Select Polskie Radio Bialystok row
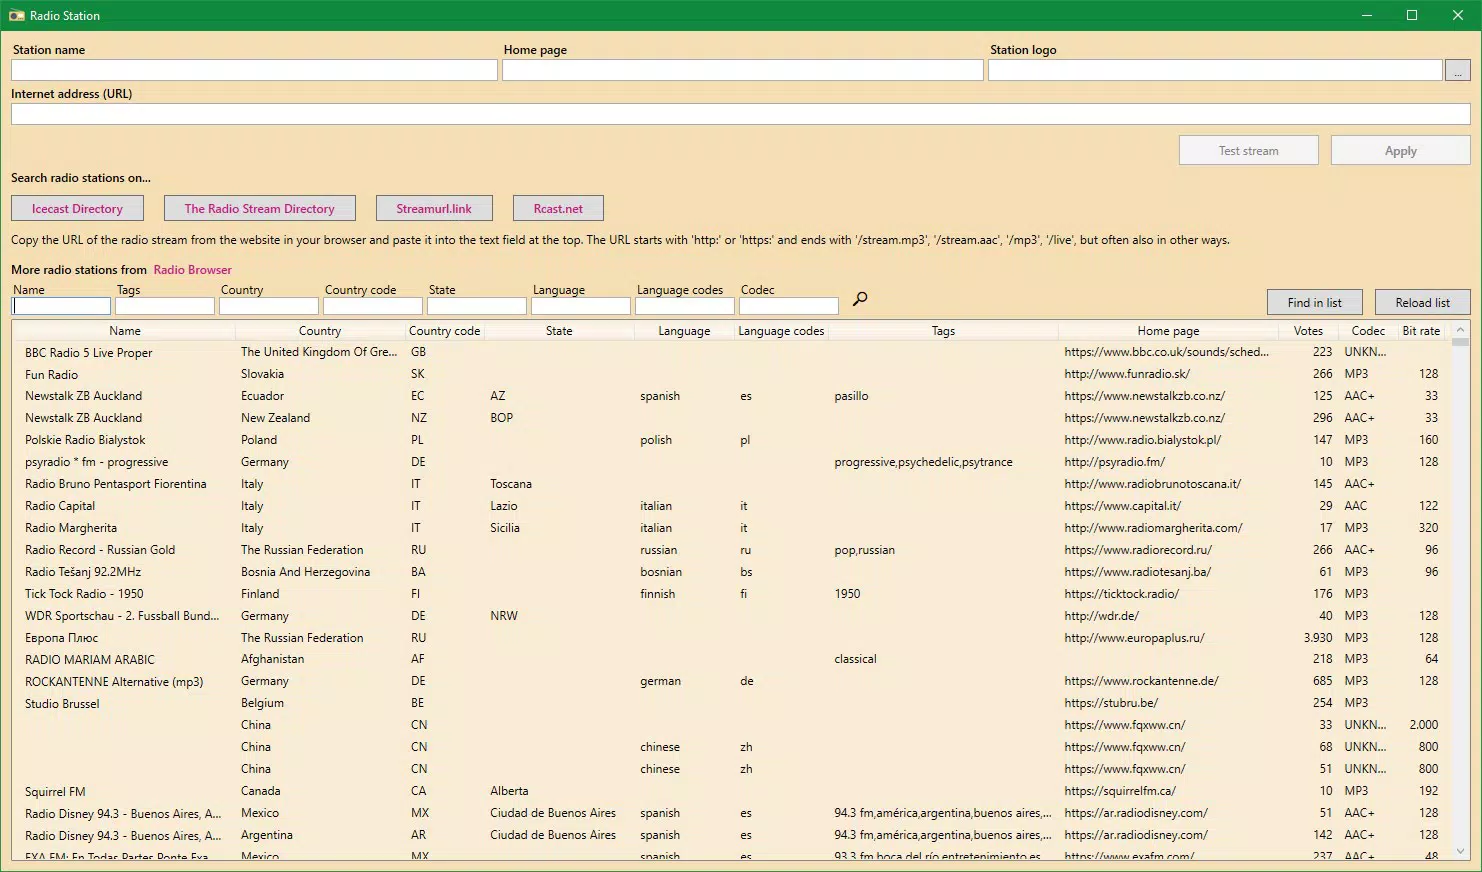 tap(731, 440)
